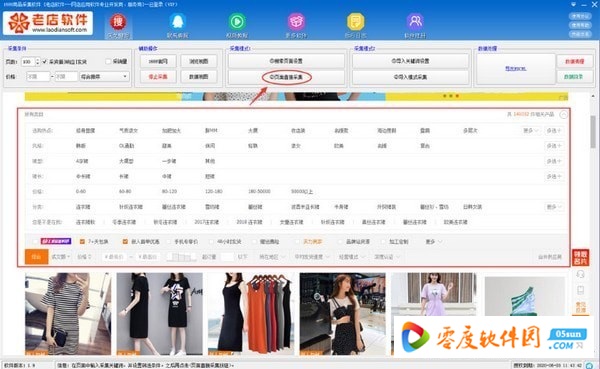
Task: Open the sort order combo box beside price
Action: click(x=104, y=77)
